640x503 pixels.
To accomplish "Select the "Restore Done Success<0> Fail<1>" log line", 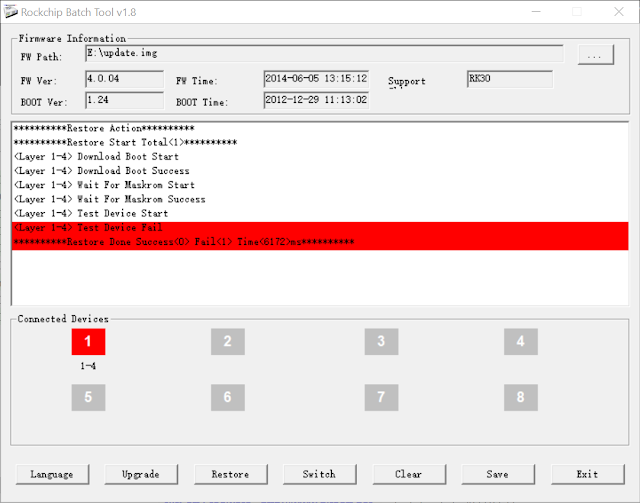I will point(320,242).
